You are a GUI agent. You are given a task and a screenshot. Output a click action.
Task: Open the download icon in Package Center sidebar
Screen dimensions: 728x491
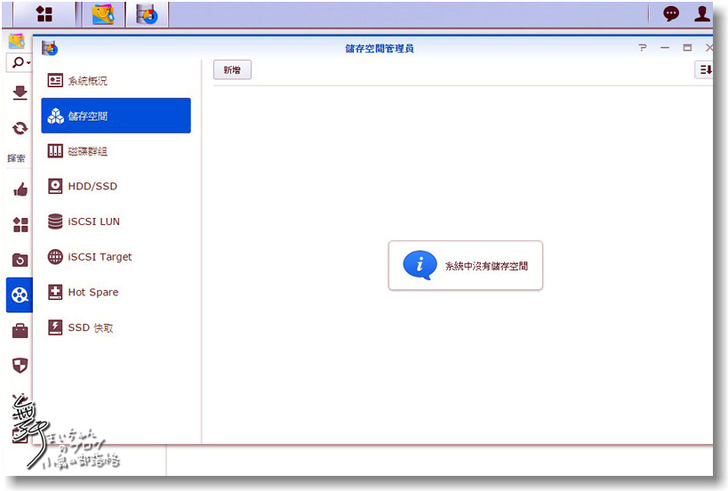point(20,93)
